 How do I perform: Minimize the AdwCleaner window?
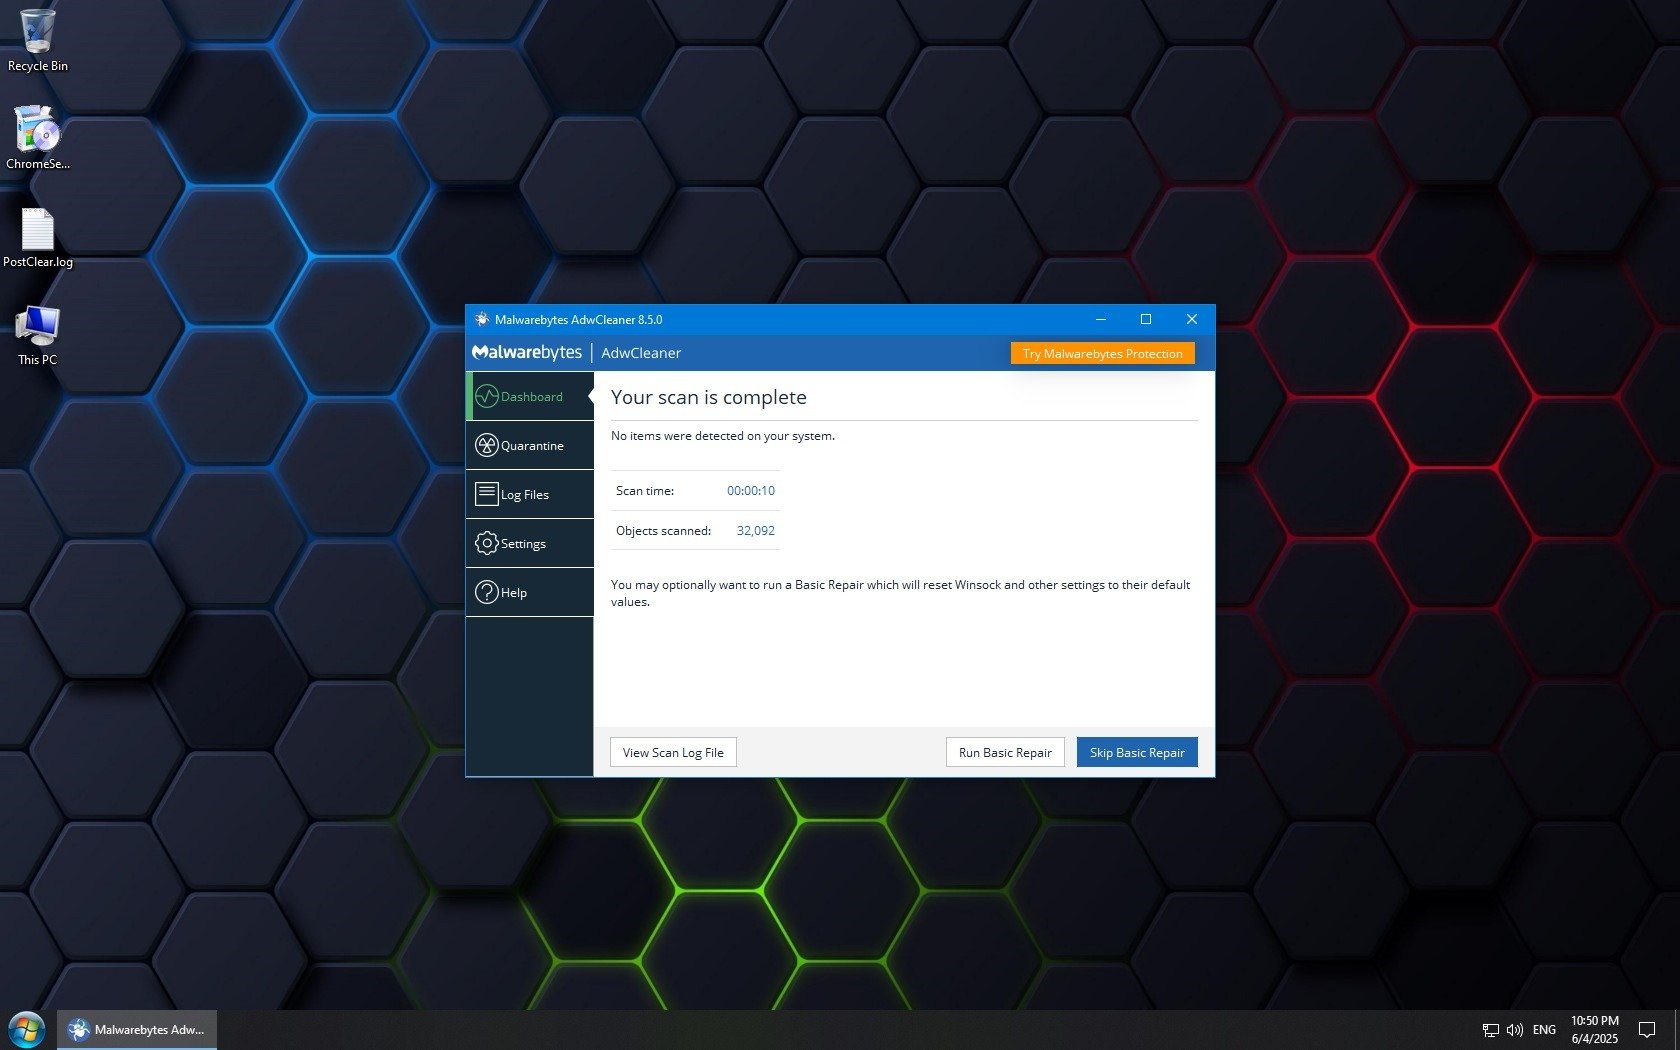tap(1101, 319)
